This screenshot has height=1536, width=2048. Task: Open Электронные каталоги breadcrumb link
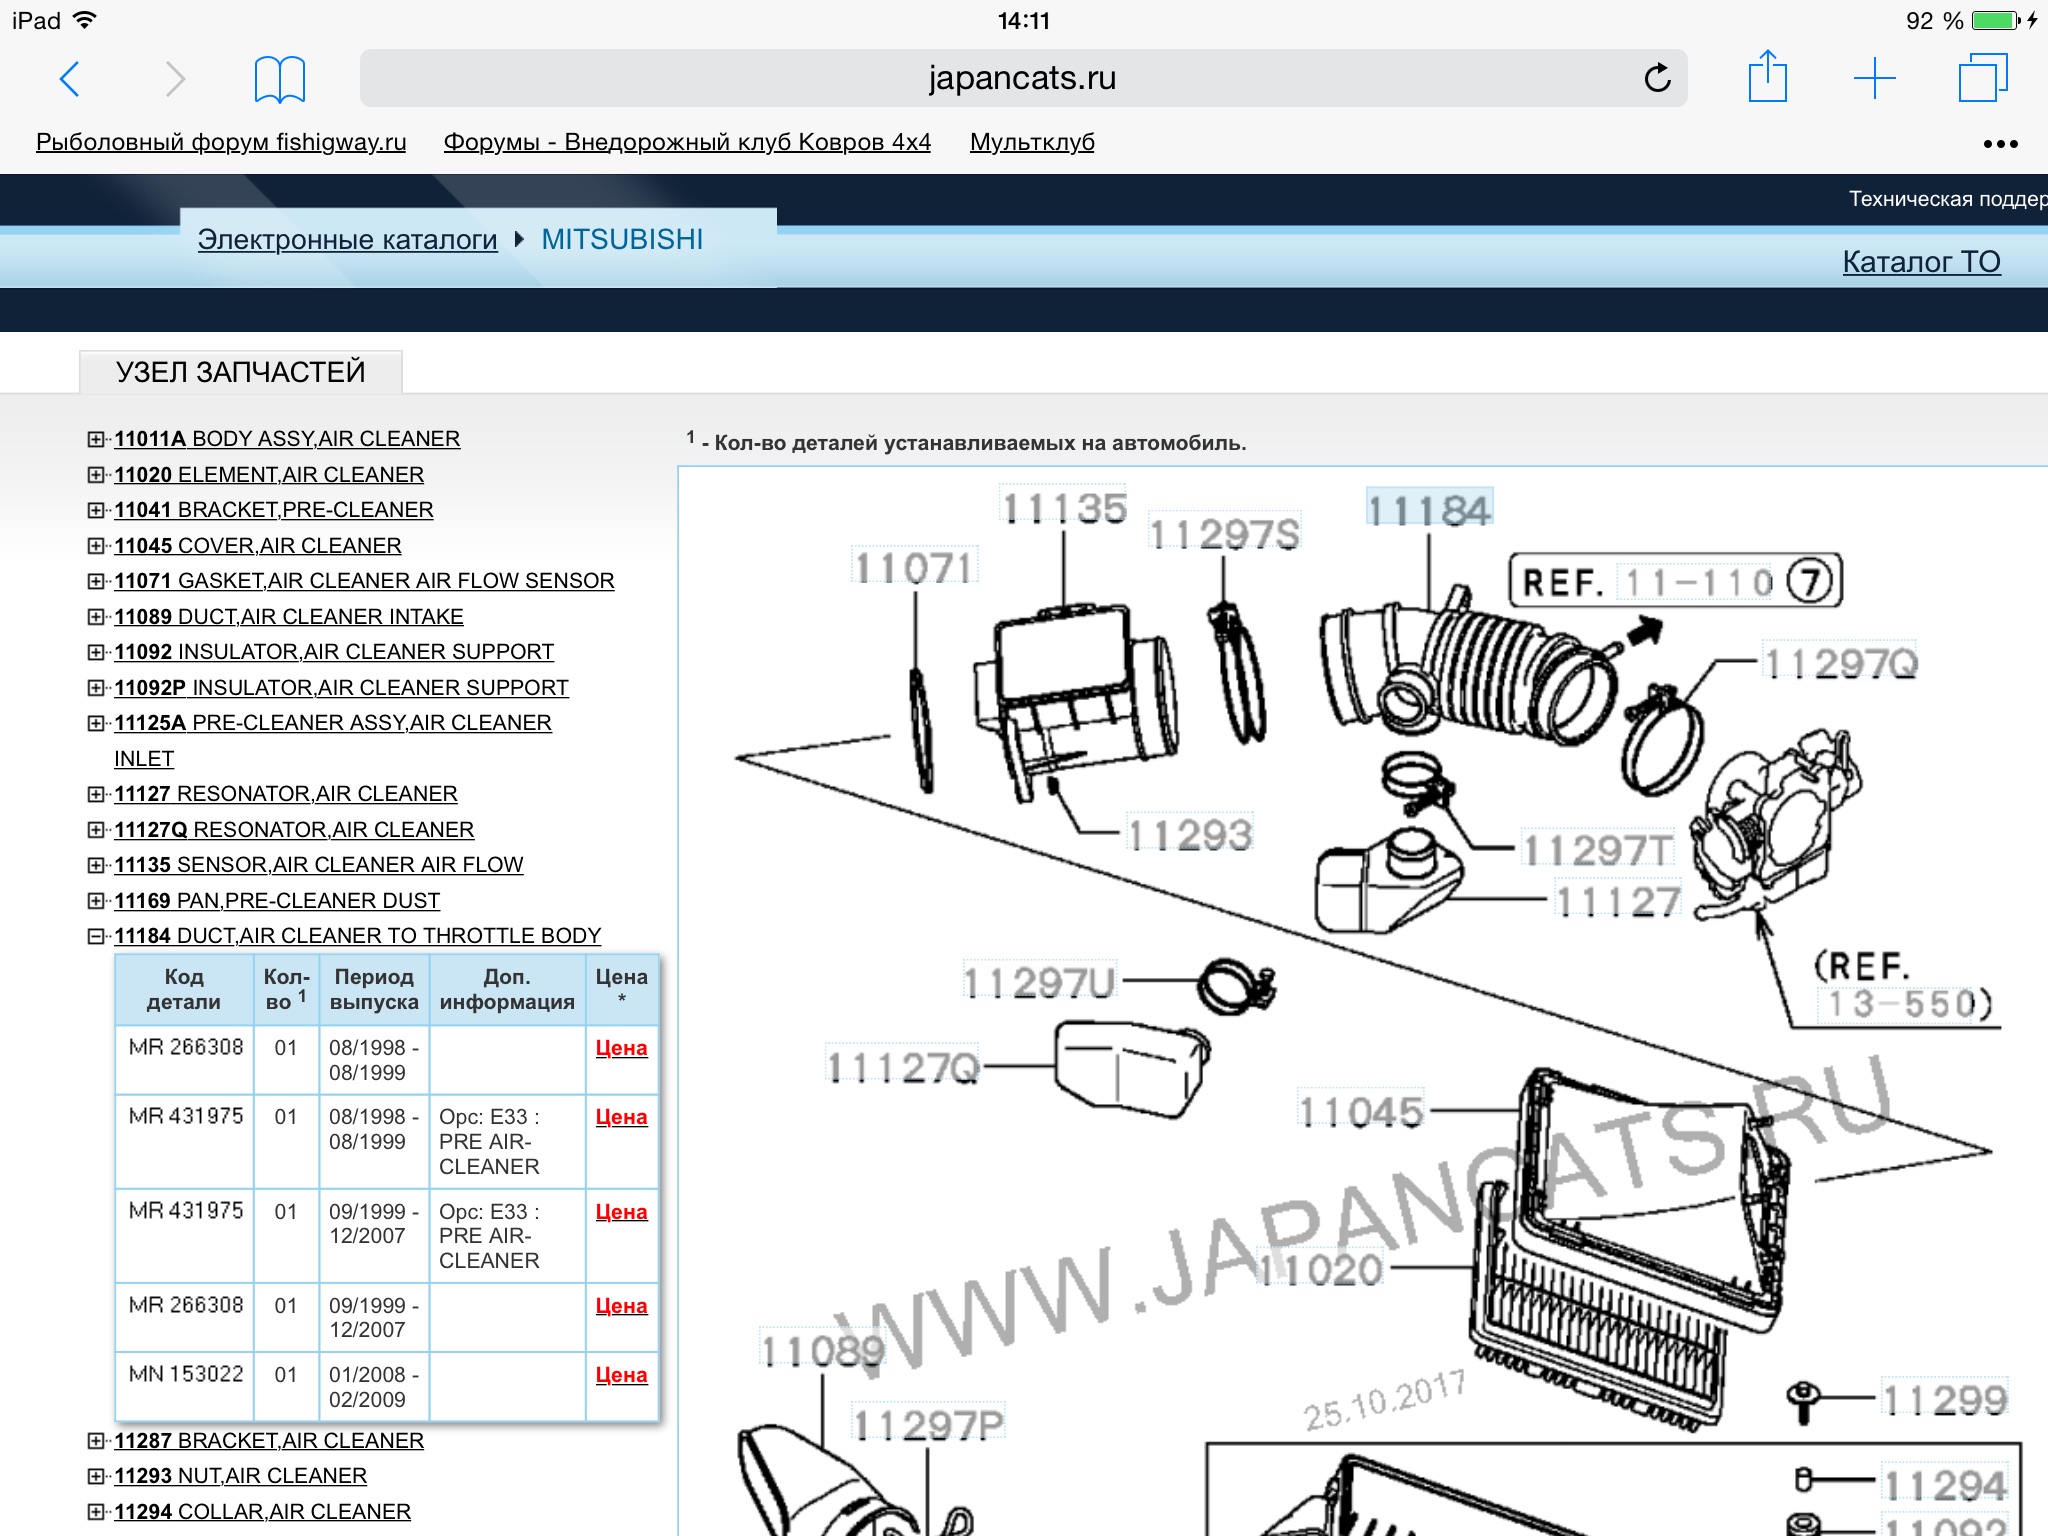[347, 240]
